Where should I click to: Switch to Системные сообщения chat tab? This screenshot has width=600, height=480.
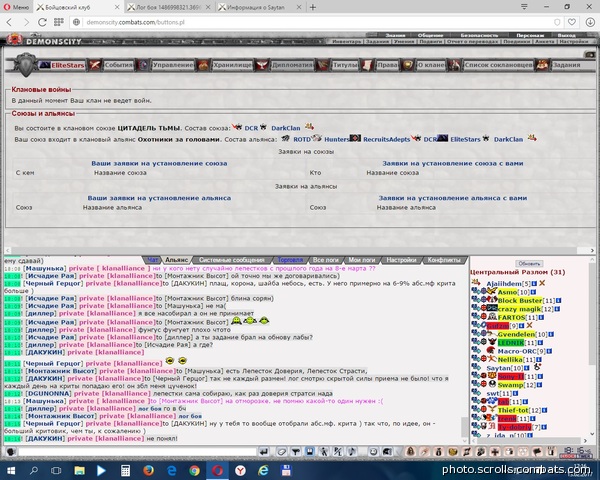[x=232, y=260]
